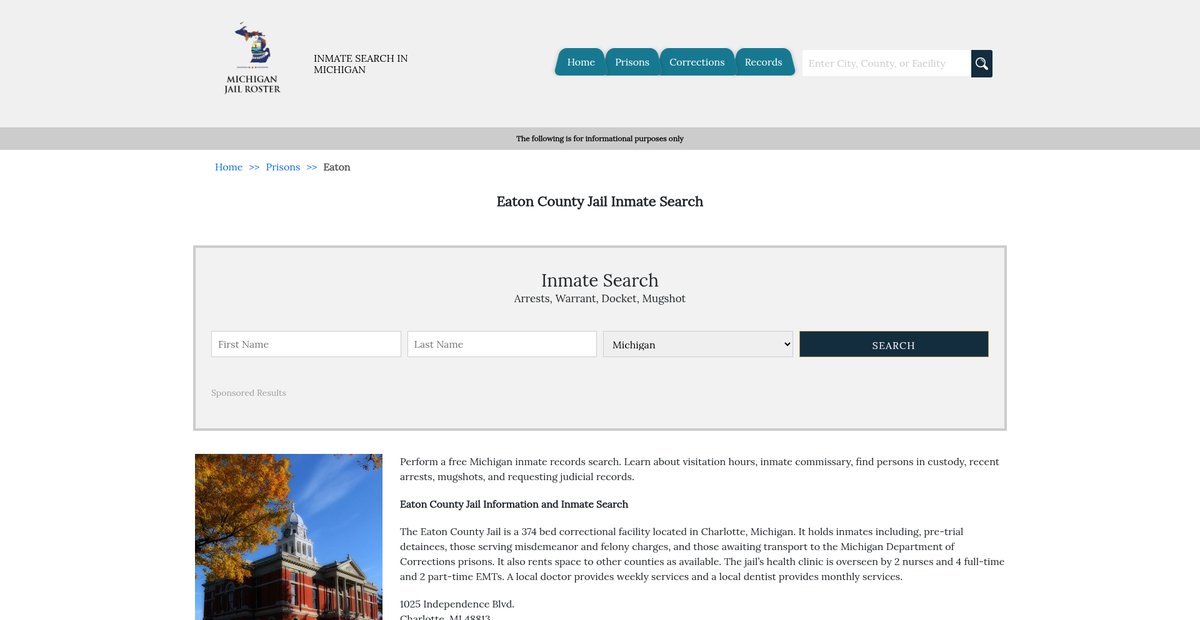Click 'Arrests, Warrant, Docket, Mugshot' subtitle
This screenshot has height=620, width=1200.
(x=600, y=299)
